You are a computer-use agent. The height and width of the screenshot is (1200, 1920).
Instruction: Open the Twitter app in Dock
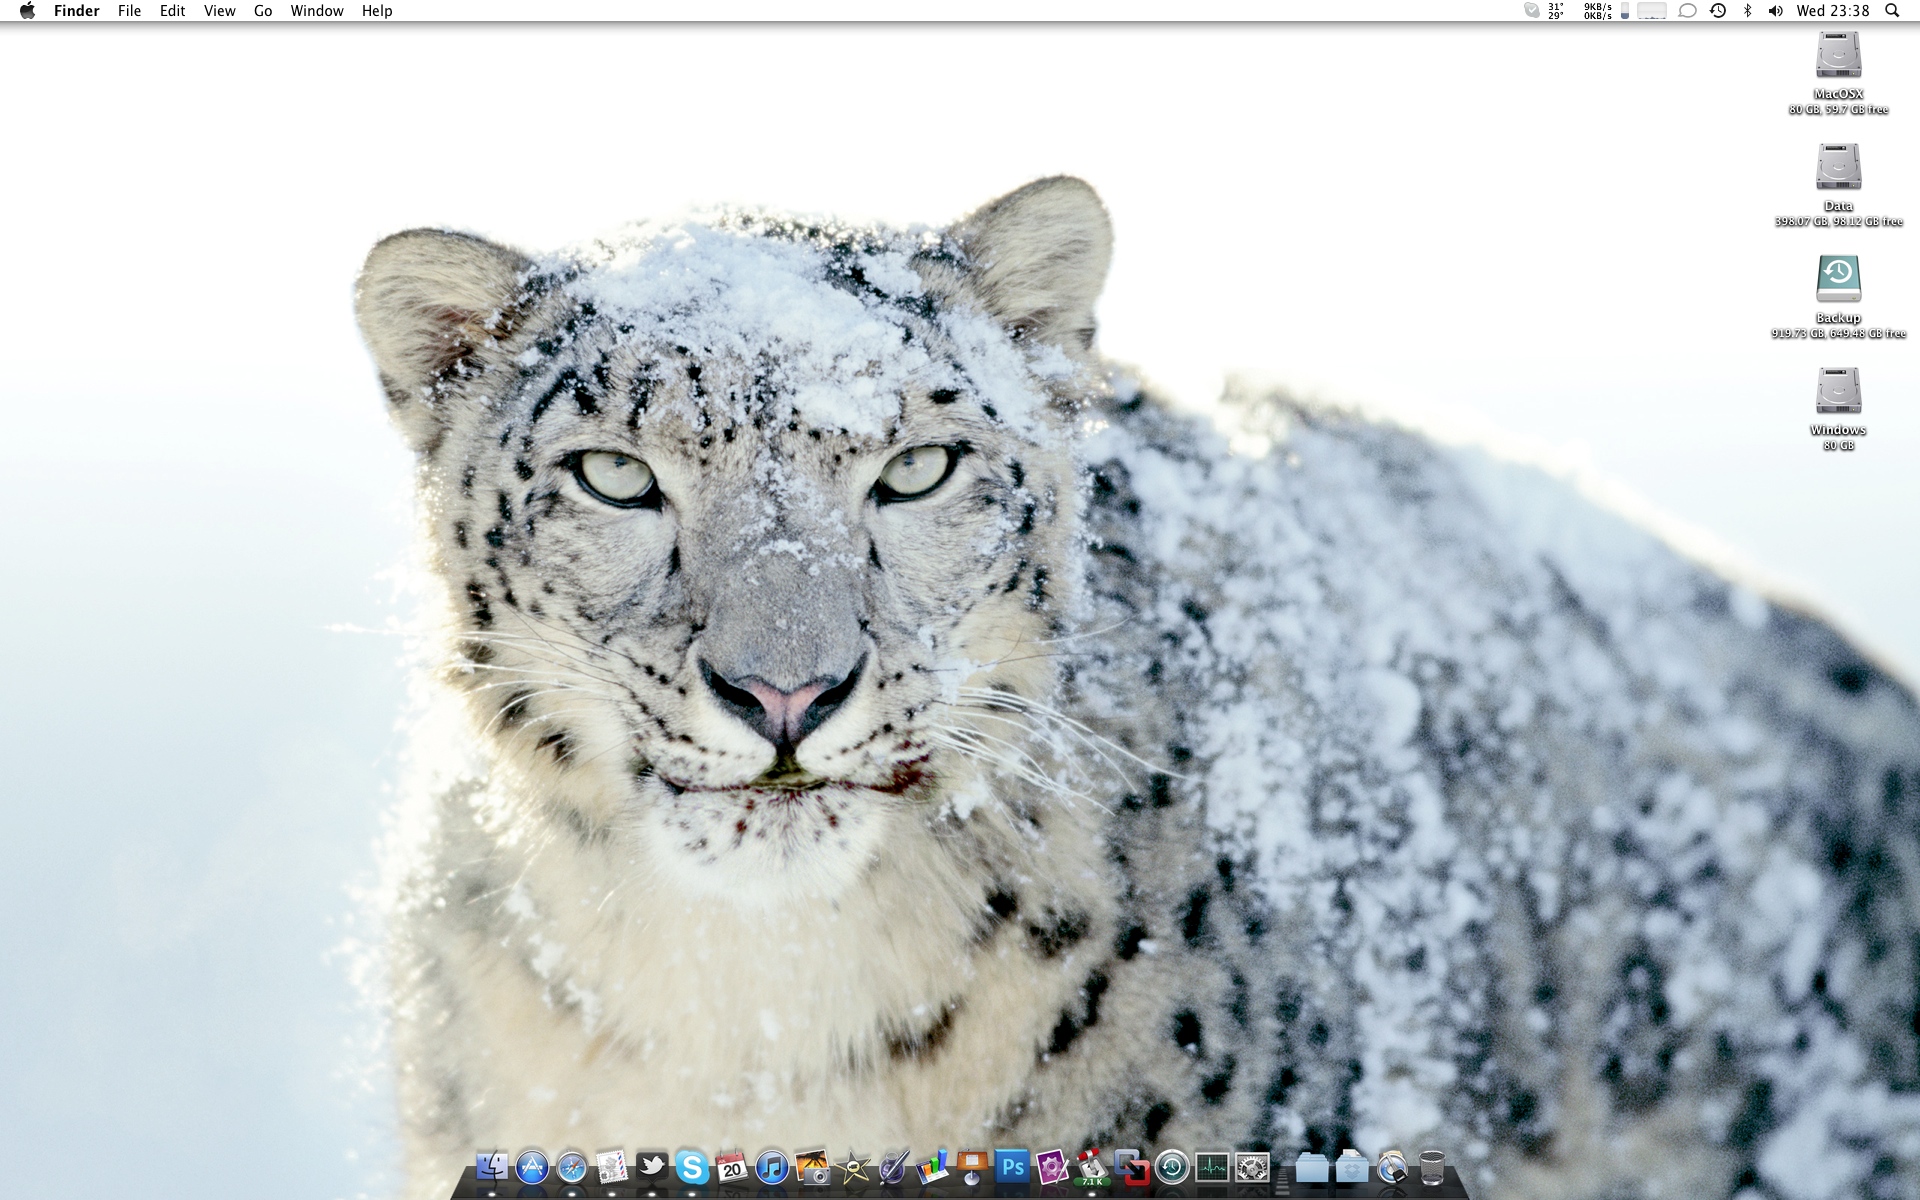click(x=652, y=1167)
